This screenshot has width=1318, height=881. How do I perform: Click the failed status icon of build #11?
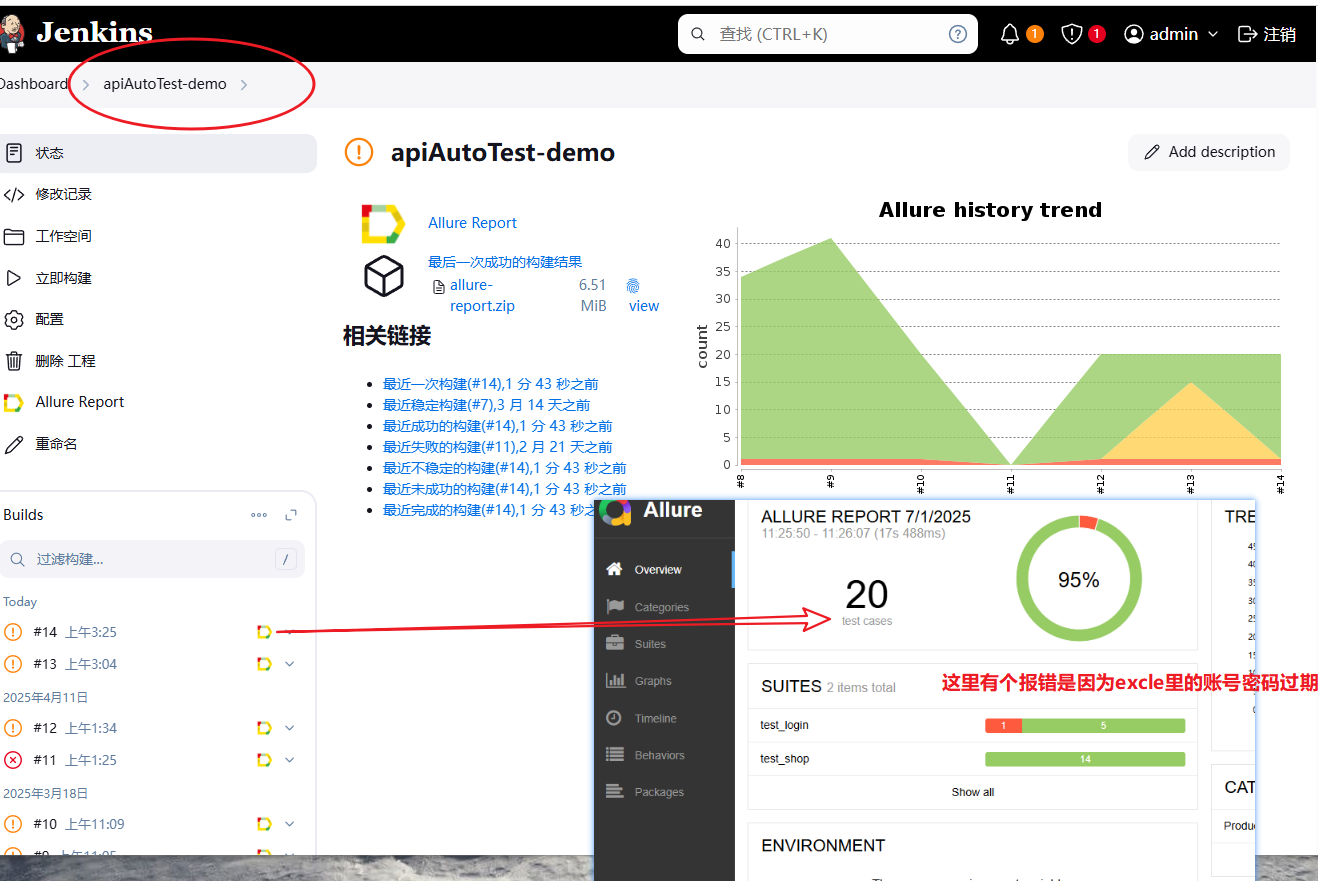click(13, 760)
